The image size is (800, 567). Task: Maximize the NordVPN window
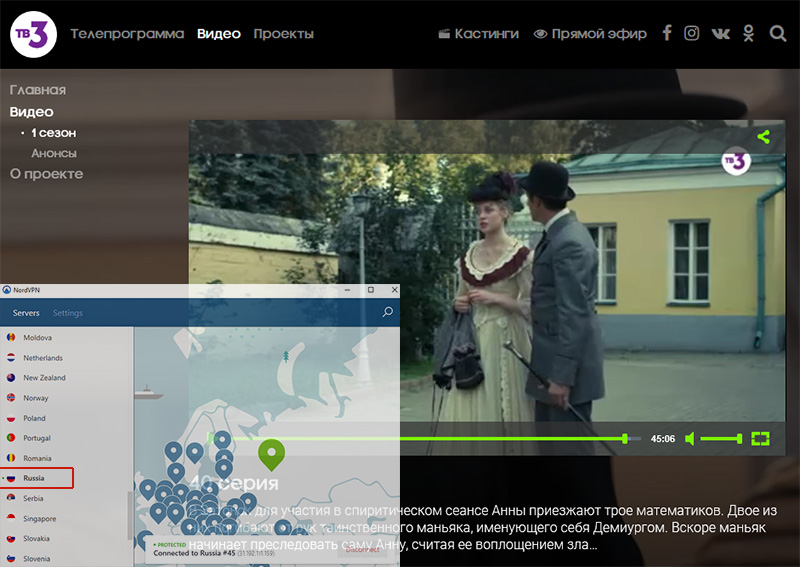click(371, 290)
